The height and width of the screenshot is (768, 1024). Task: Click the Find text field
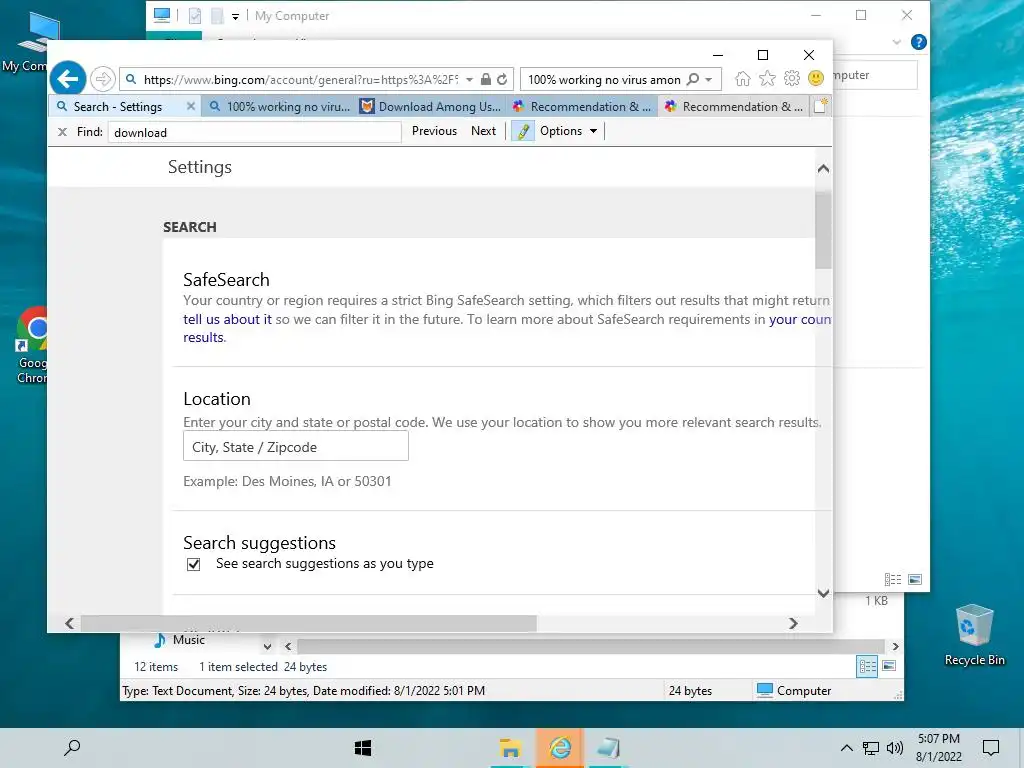[255, 132]
